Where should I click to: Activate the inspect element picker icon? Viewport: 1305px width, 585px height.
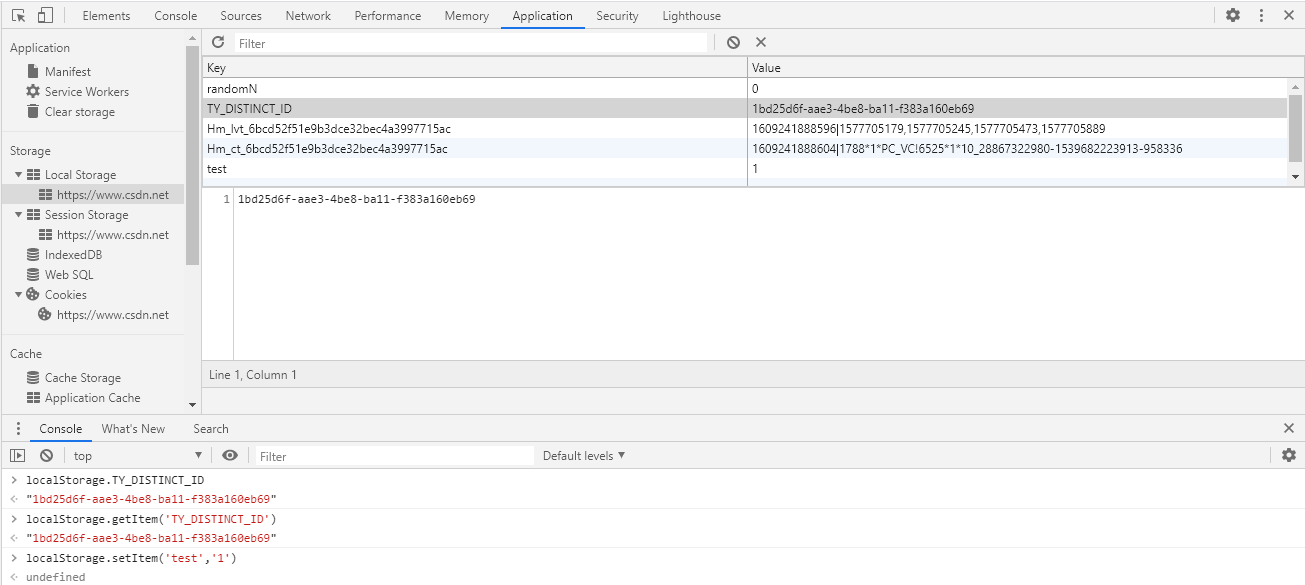coord(19,15)
